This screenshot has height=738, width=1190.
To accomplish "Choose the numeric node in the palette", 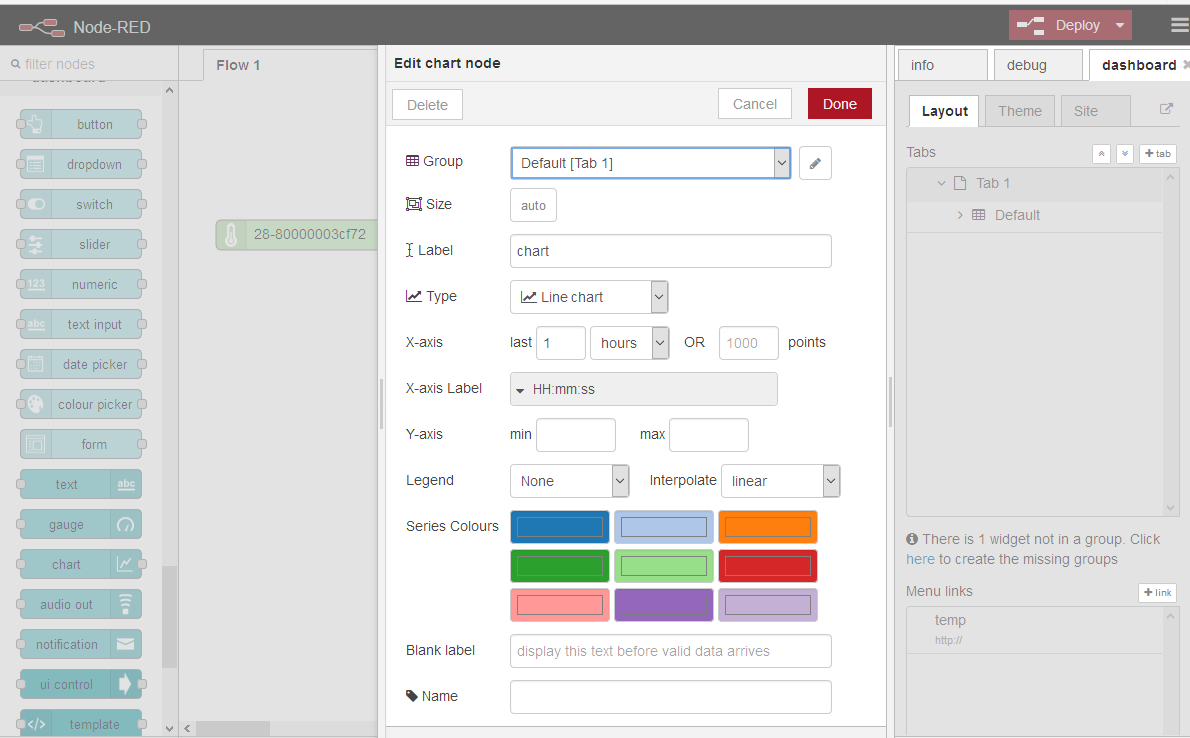I will click(x=81, y=284).
